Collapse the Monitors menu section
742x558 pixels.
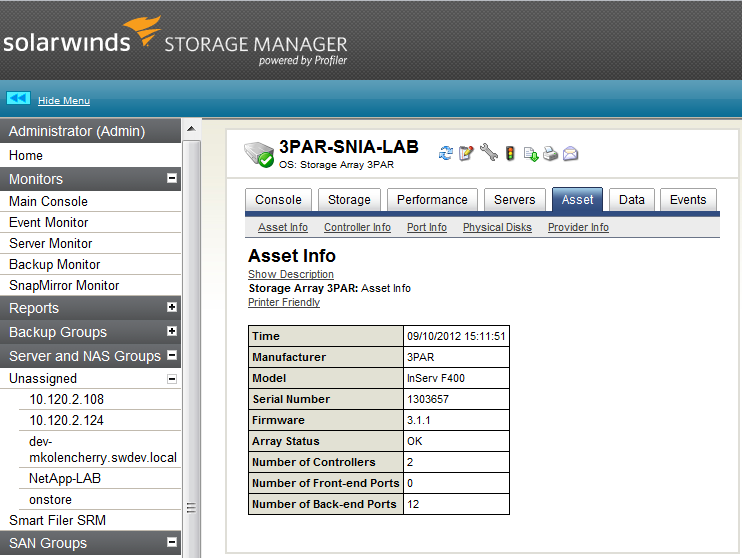(x=172, y=178)
